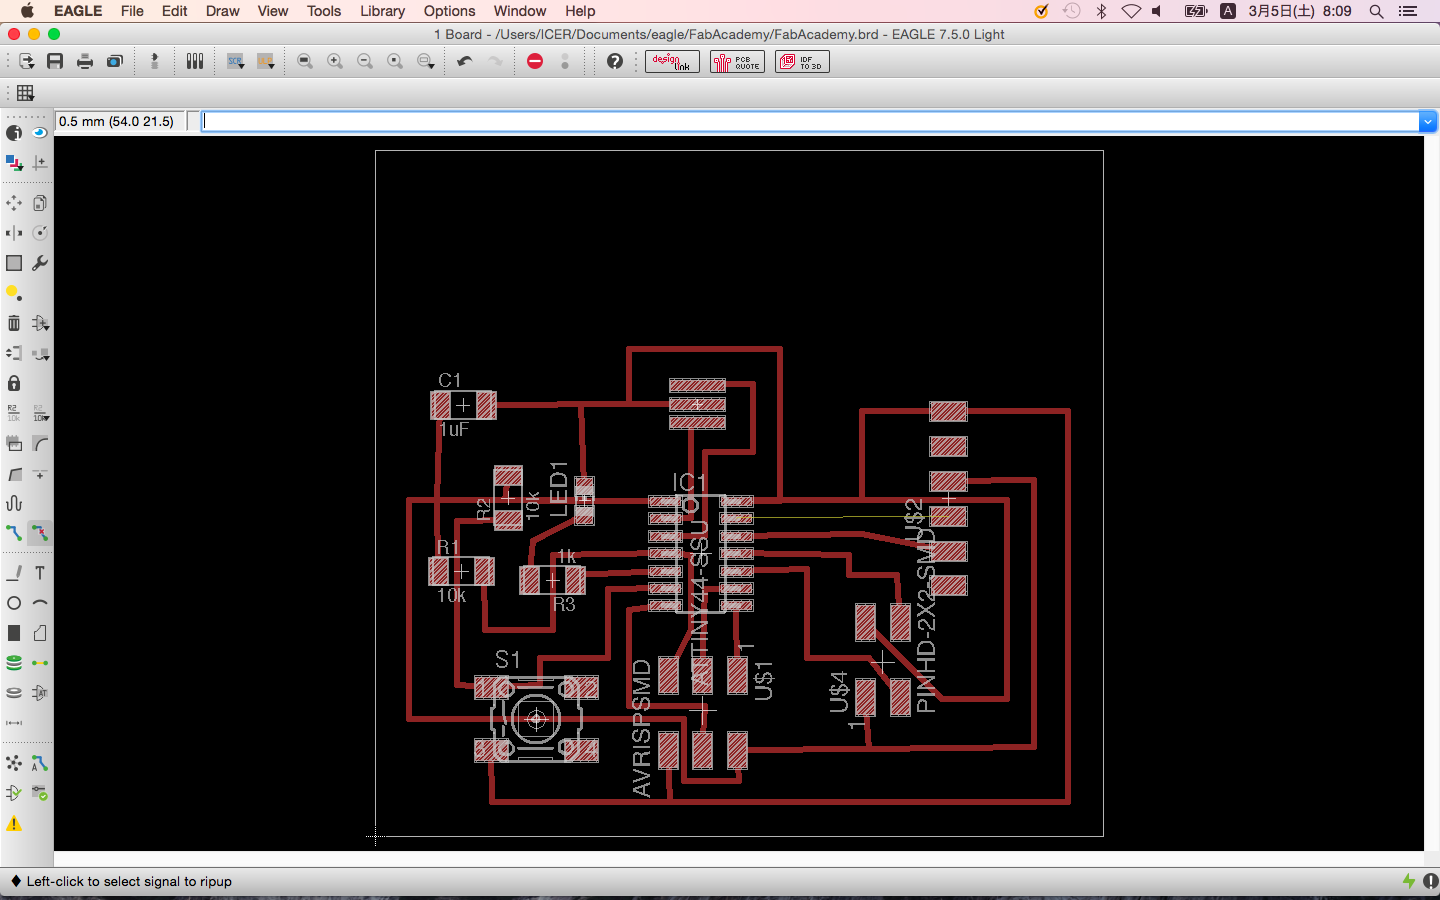Switch to schematic via toolbar icon
1440x900 pixels.
coord(155,61)
